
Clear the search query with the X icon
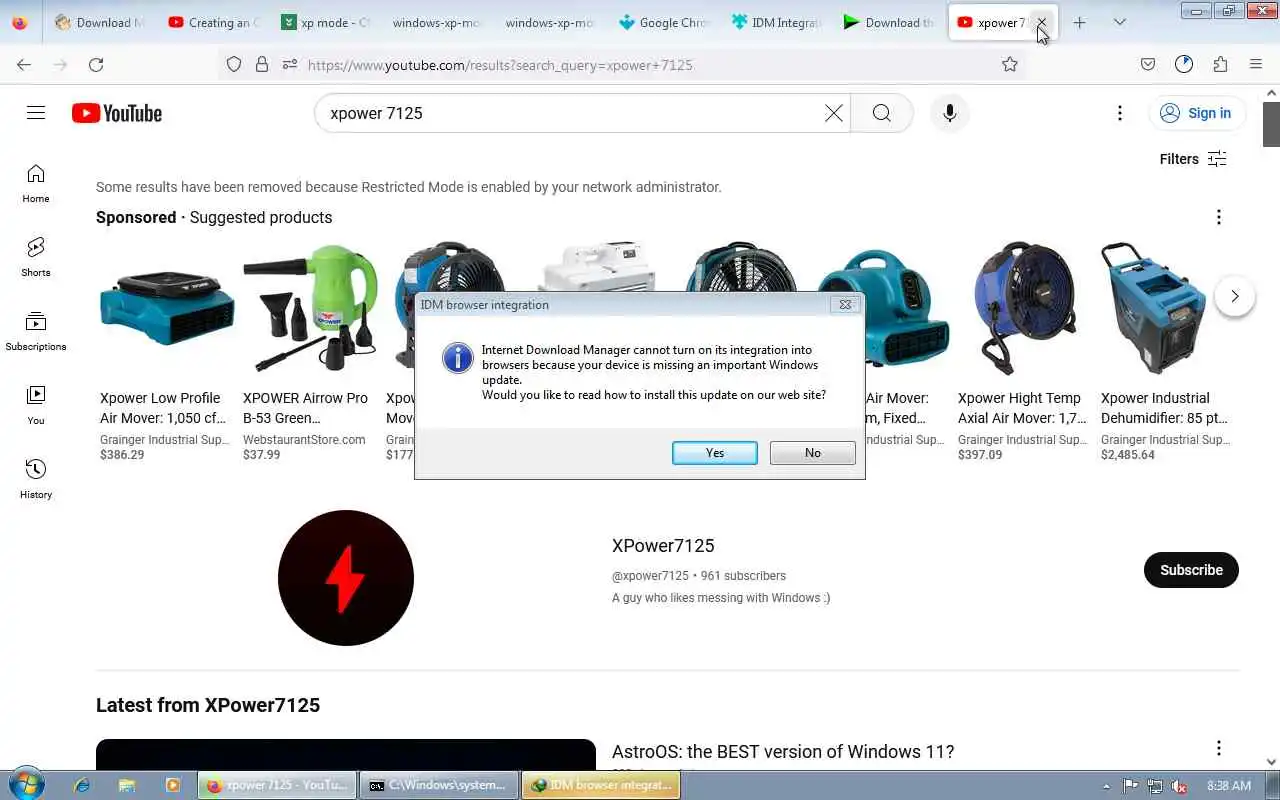click(833, 113)
